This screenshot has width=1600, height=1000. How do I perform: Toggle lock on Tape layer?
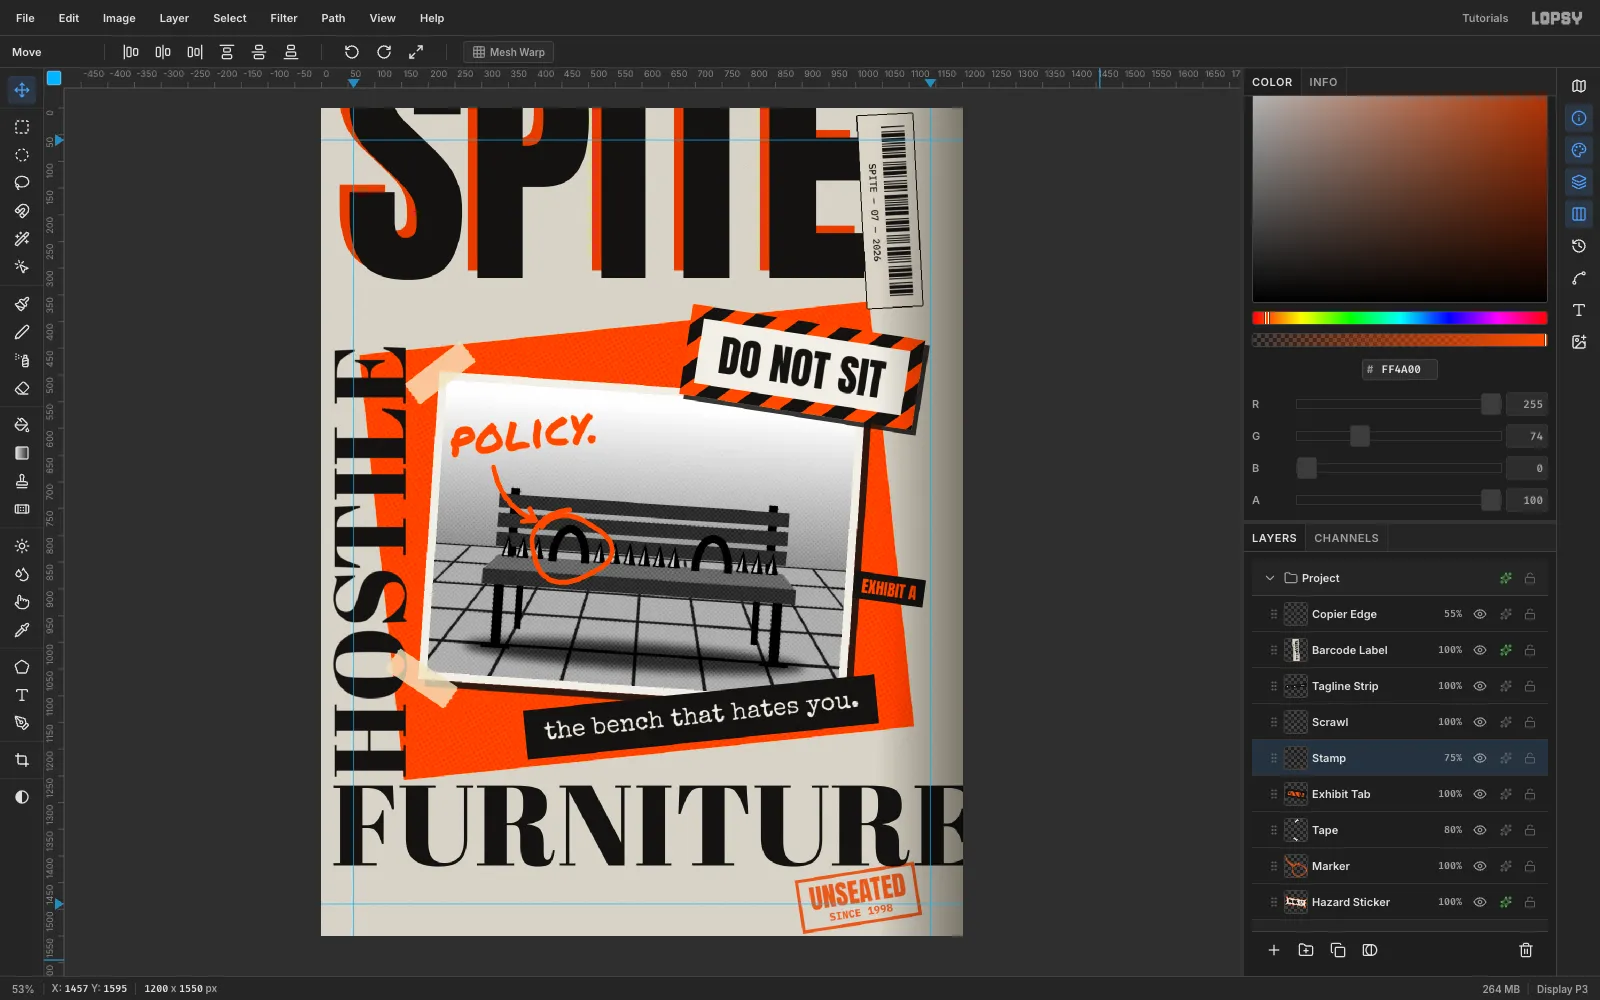[1530, 830]
